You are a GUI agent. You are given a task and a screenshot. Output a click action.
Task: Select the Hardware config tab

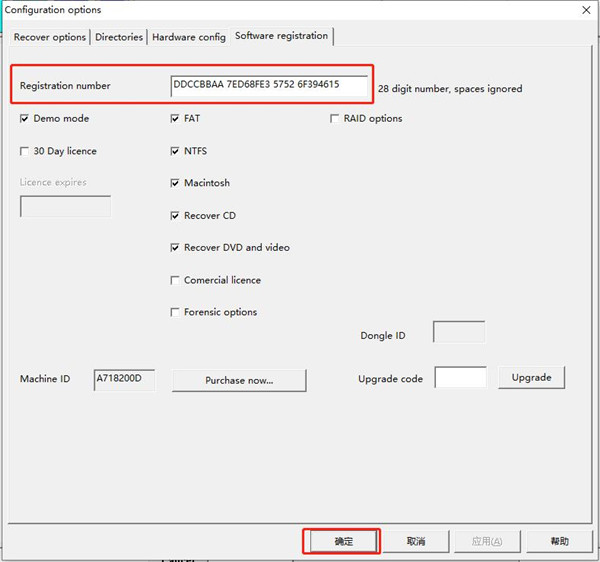(x=188, y=37)
